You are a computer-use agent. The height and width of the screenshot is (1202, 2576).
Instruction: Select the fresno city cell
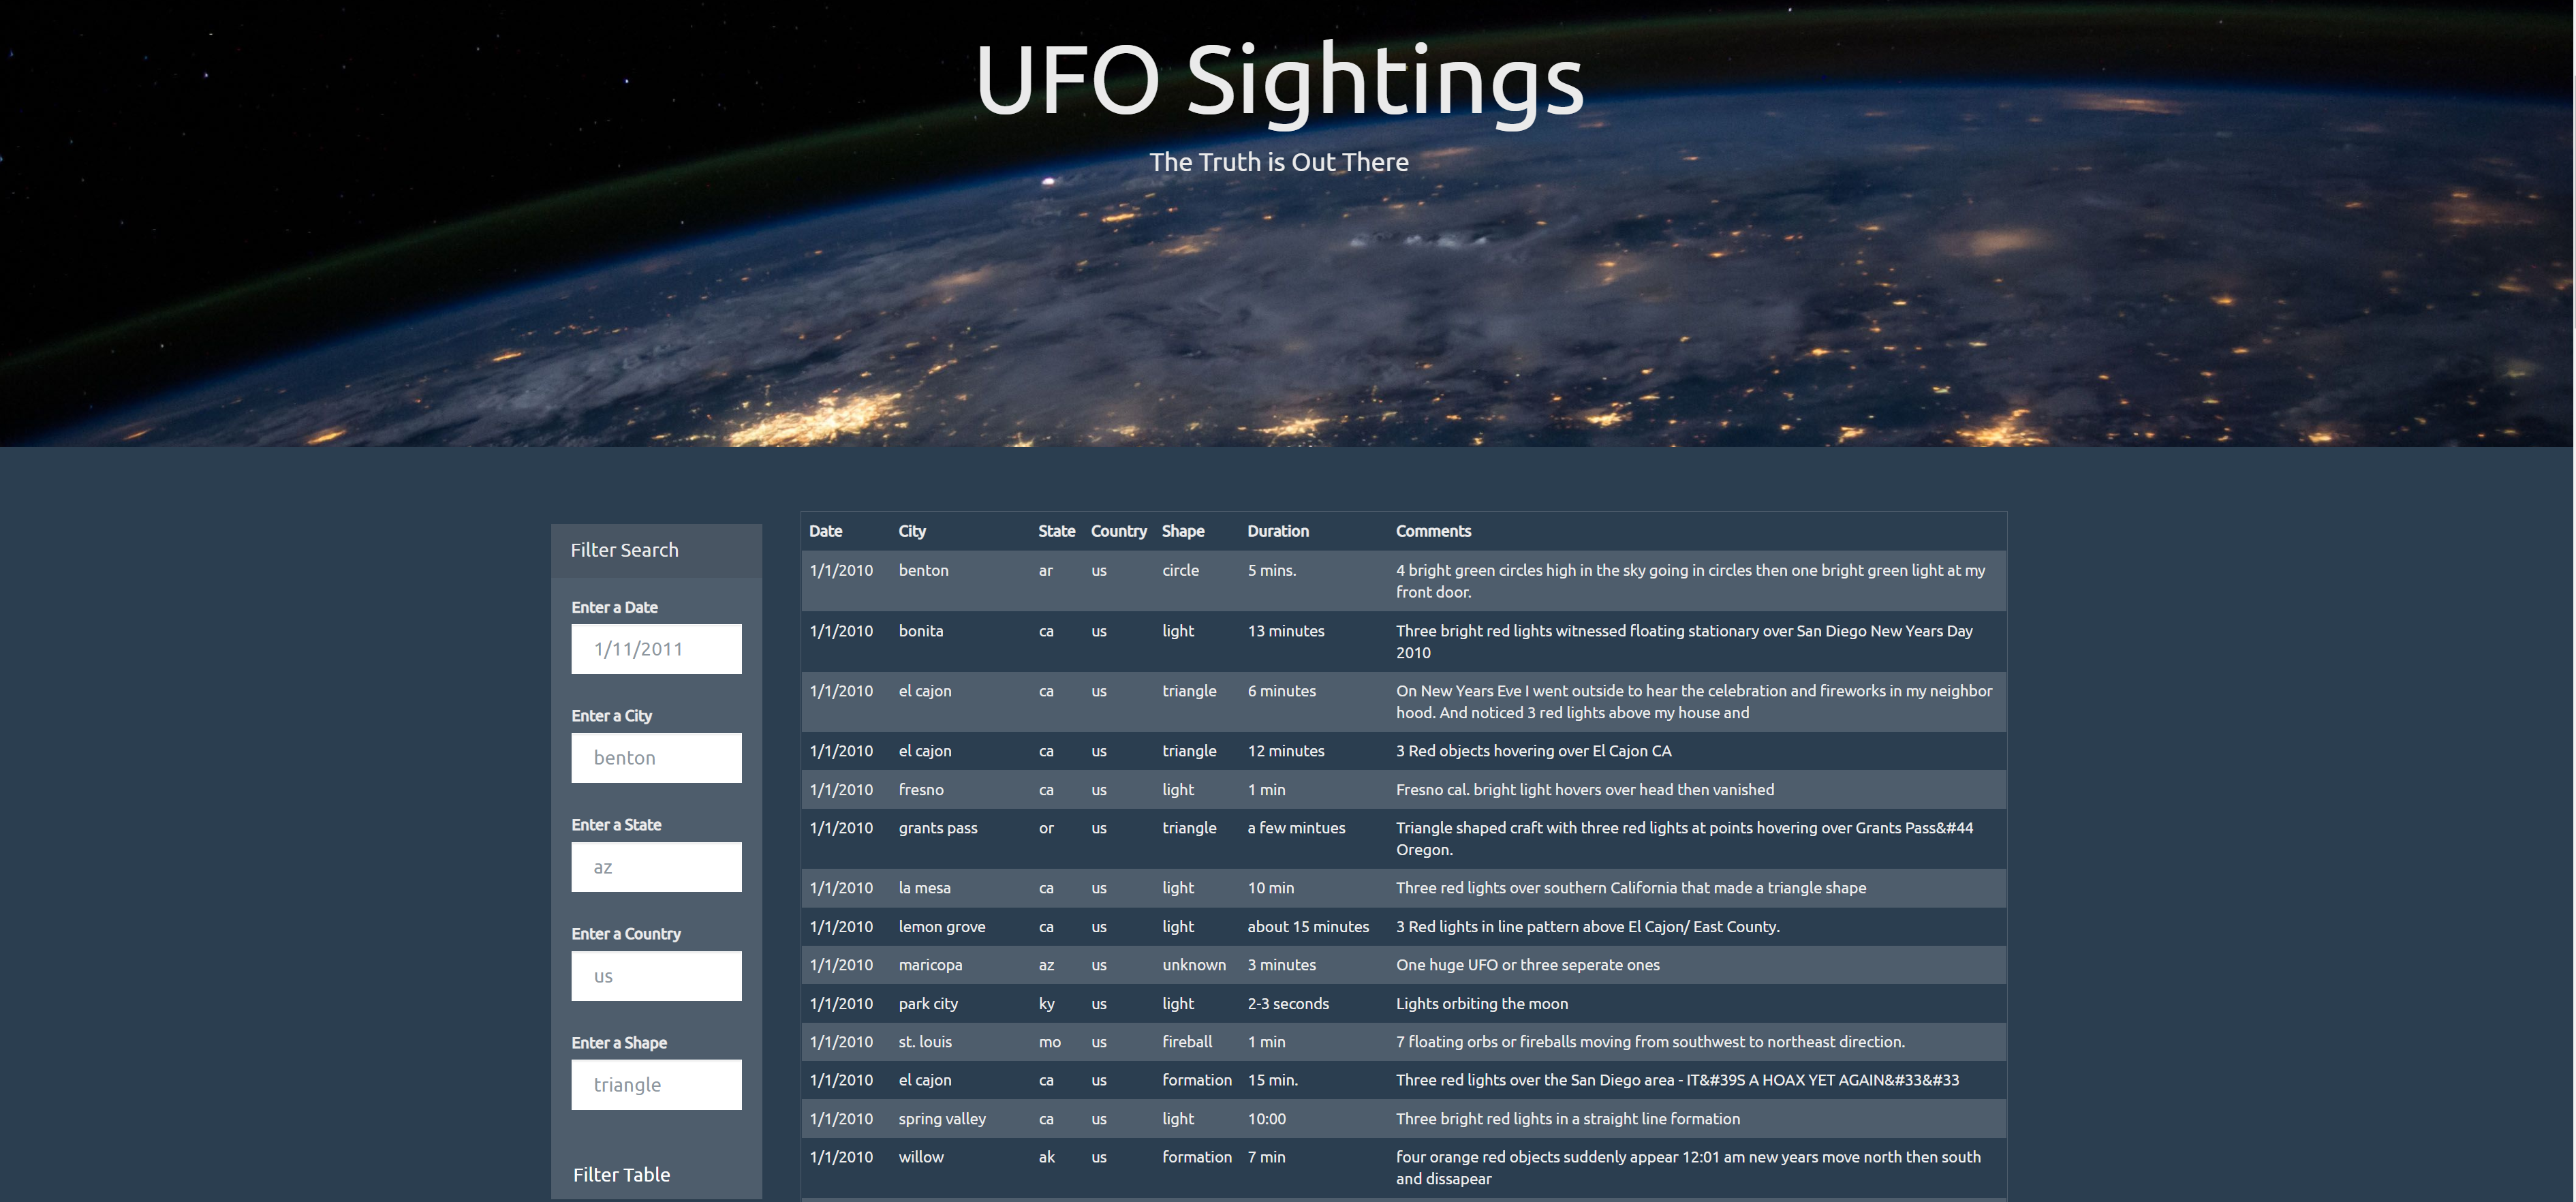[920, 790]
